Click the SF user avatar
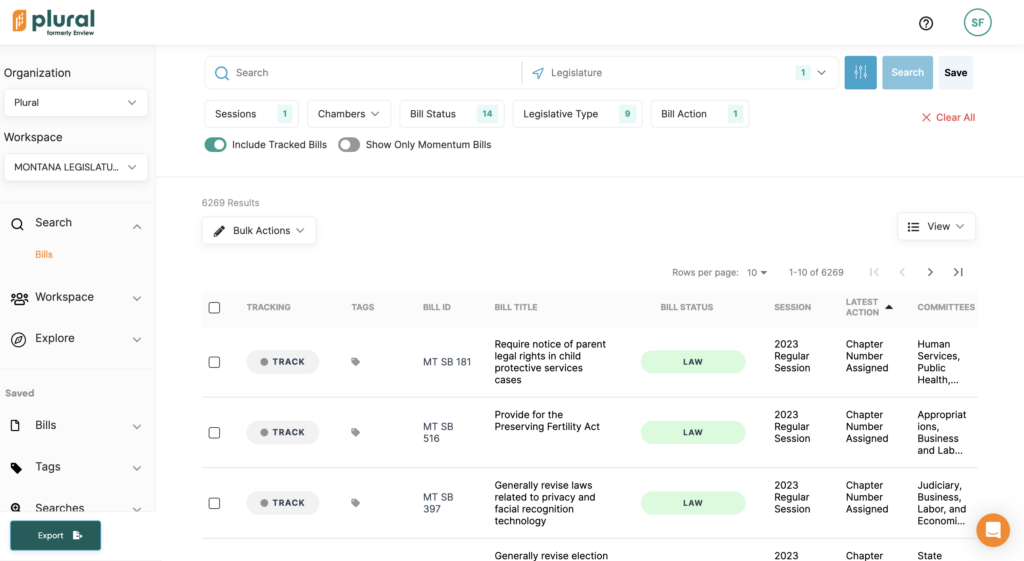The height and width of the screenshot is (561, 1024). point(977,23)
